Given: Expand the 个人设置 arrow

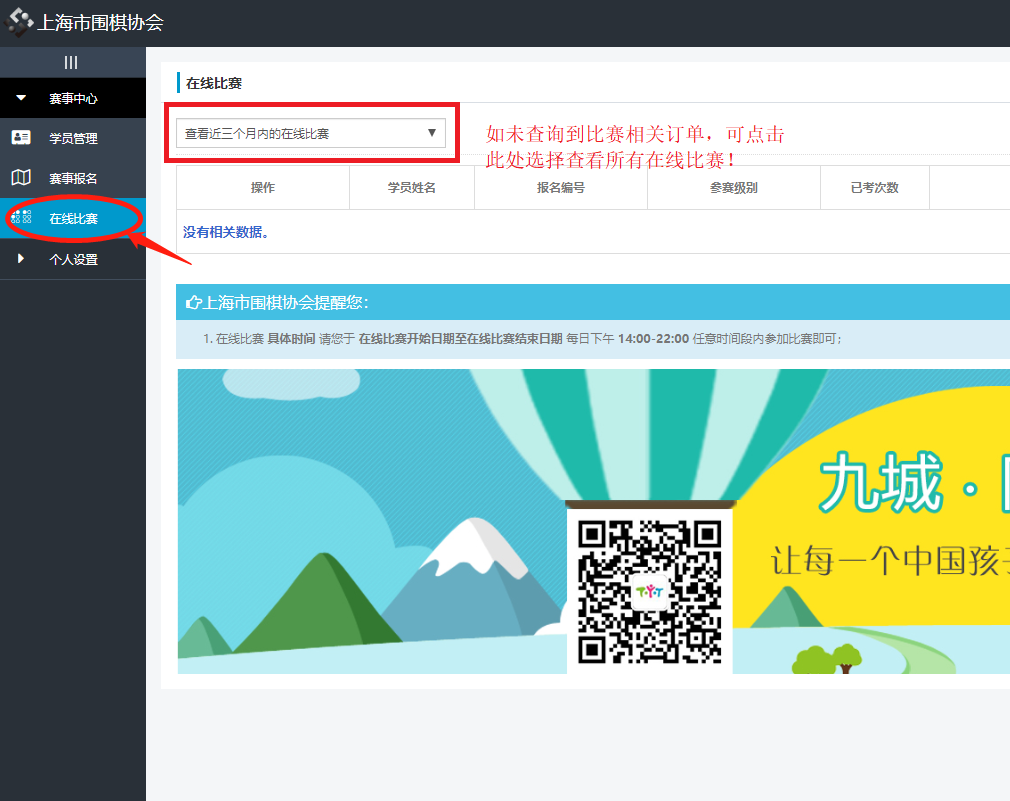Looking at the screenshot, I should click(21, 259).
